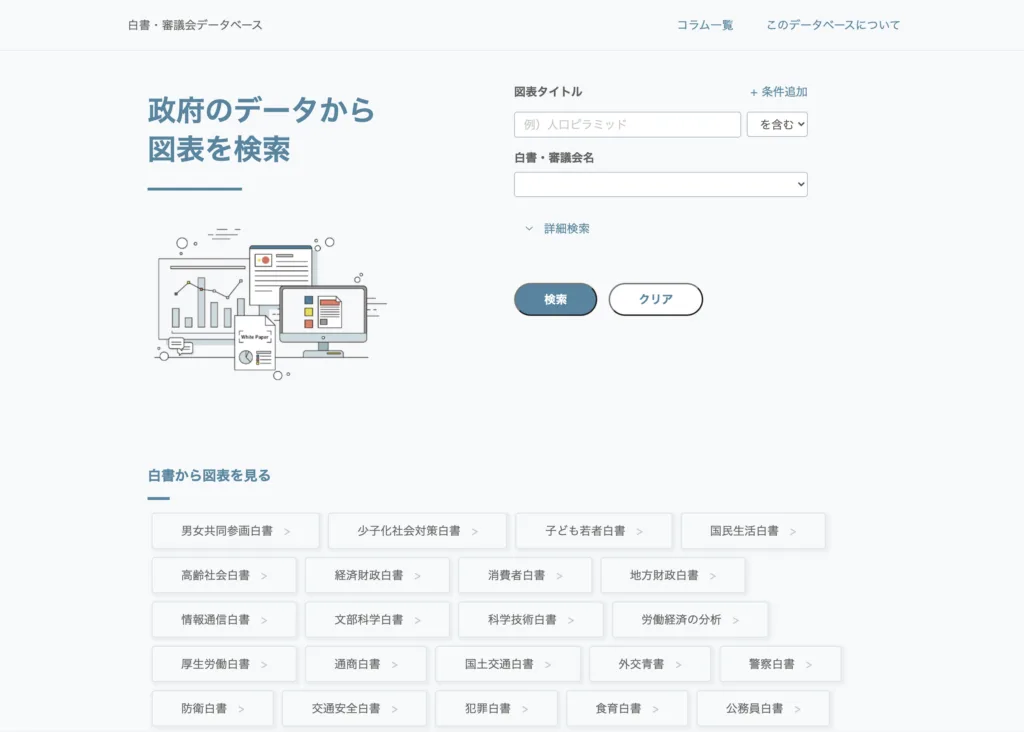Screen dimensions: 1024x732
Task: Open 地方財政白書
Action: click(673, 575)
